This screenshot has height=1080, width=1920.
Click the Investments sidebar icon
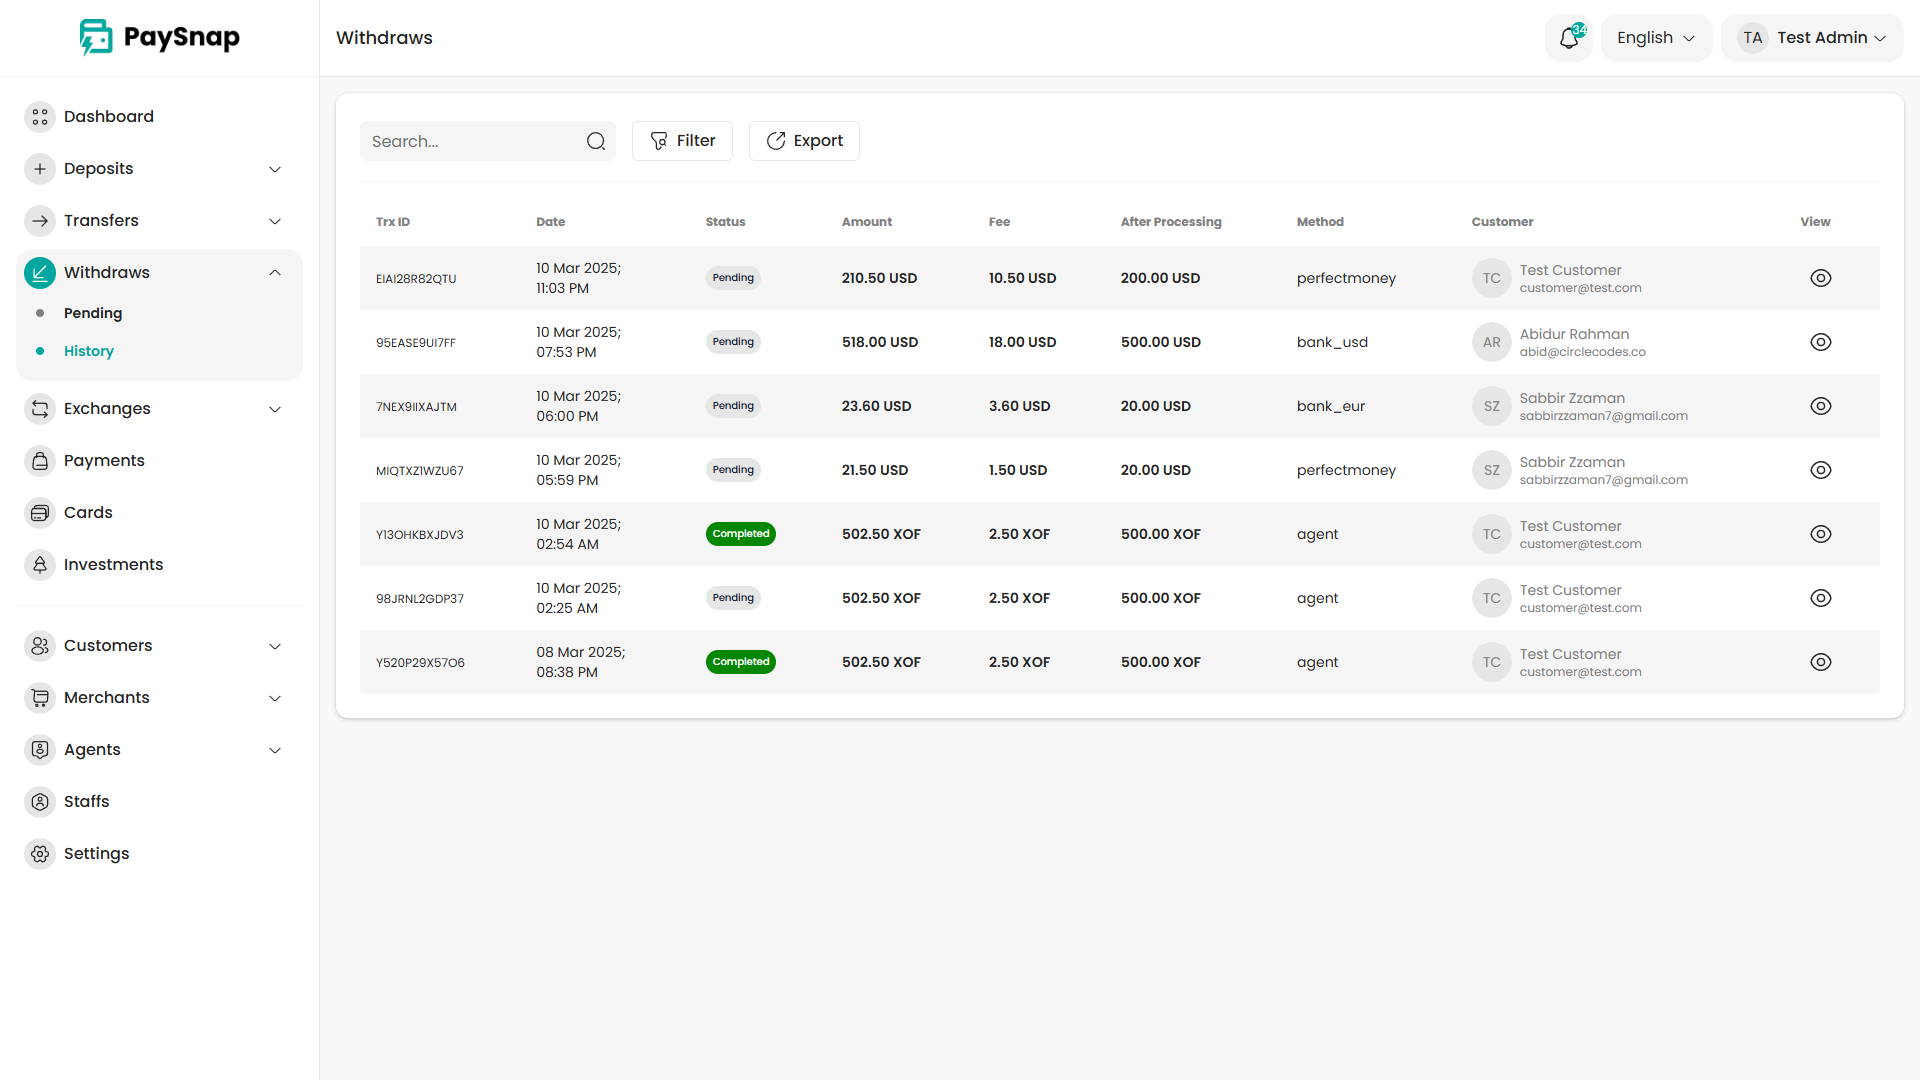[x=40, y=565]
